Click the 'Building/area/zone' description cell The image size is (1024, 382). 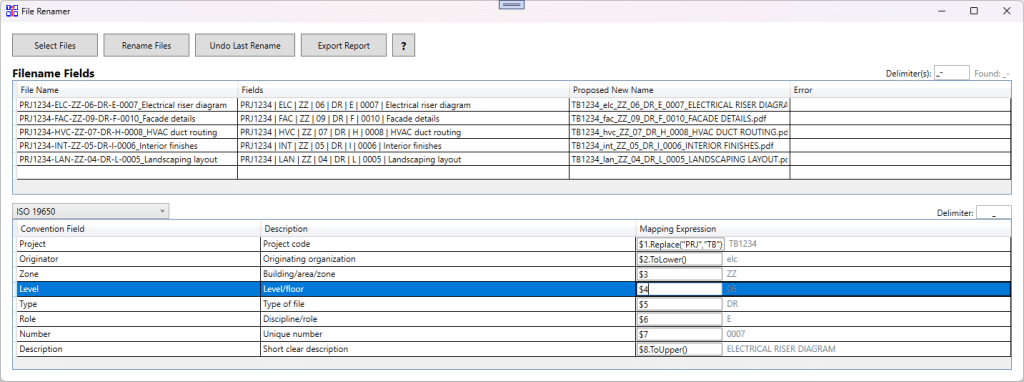coord(448,274)
